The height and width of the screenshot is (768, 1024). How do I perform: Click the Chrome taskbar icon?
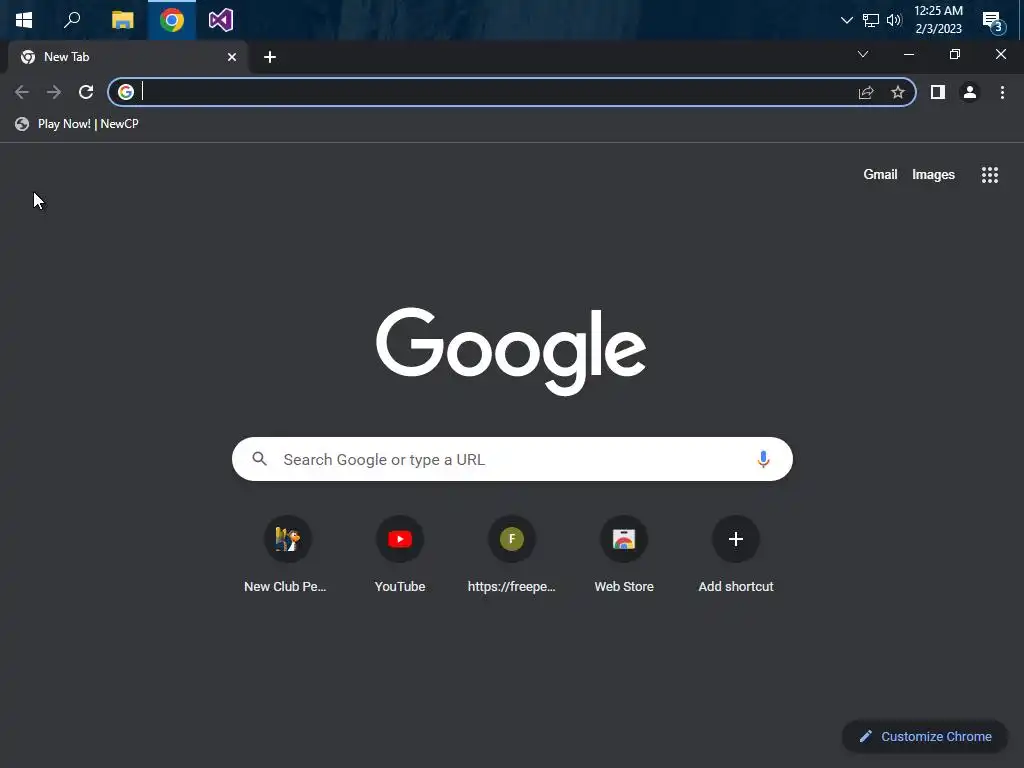pos(172,20)
